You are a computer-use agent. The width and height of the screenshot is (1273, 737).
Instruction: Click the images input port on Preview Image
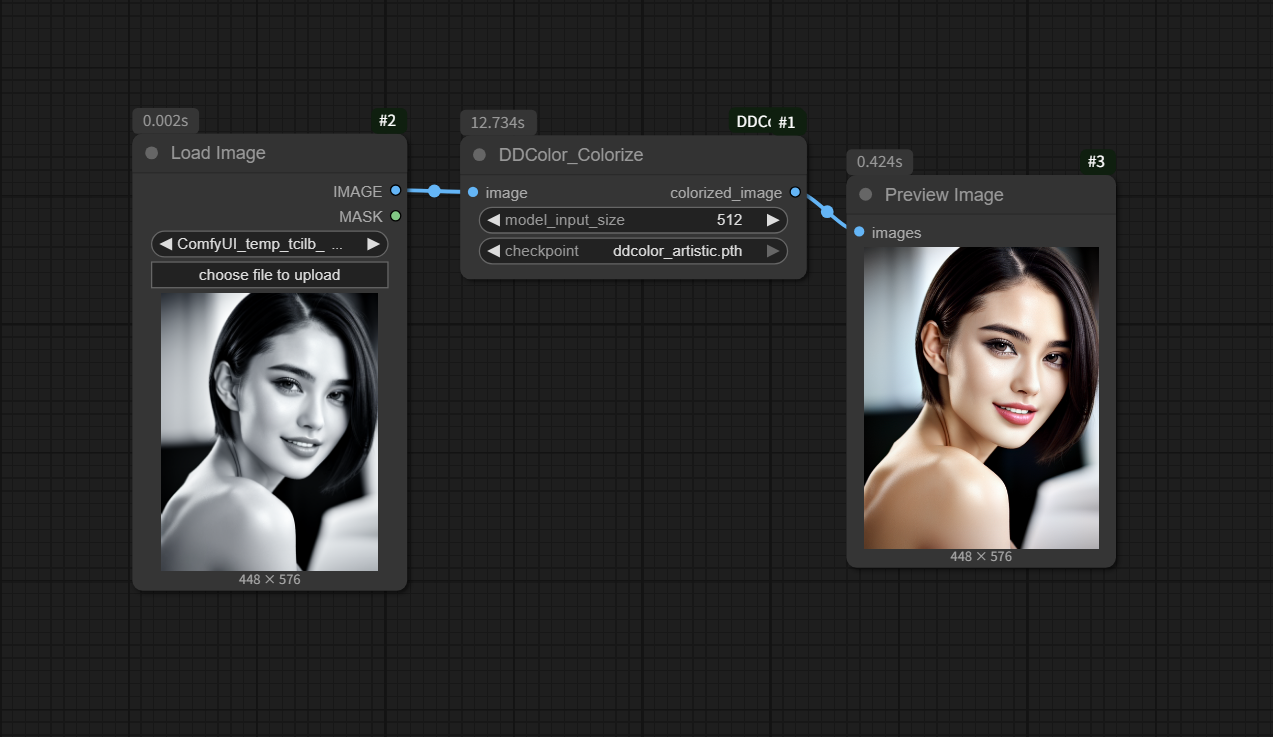click(x=859, y=232)
